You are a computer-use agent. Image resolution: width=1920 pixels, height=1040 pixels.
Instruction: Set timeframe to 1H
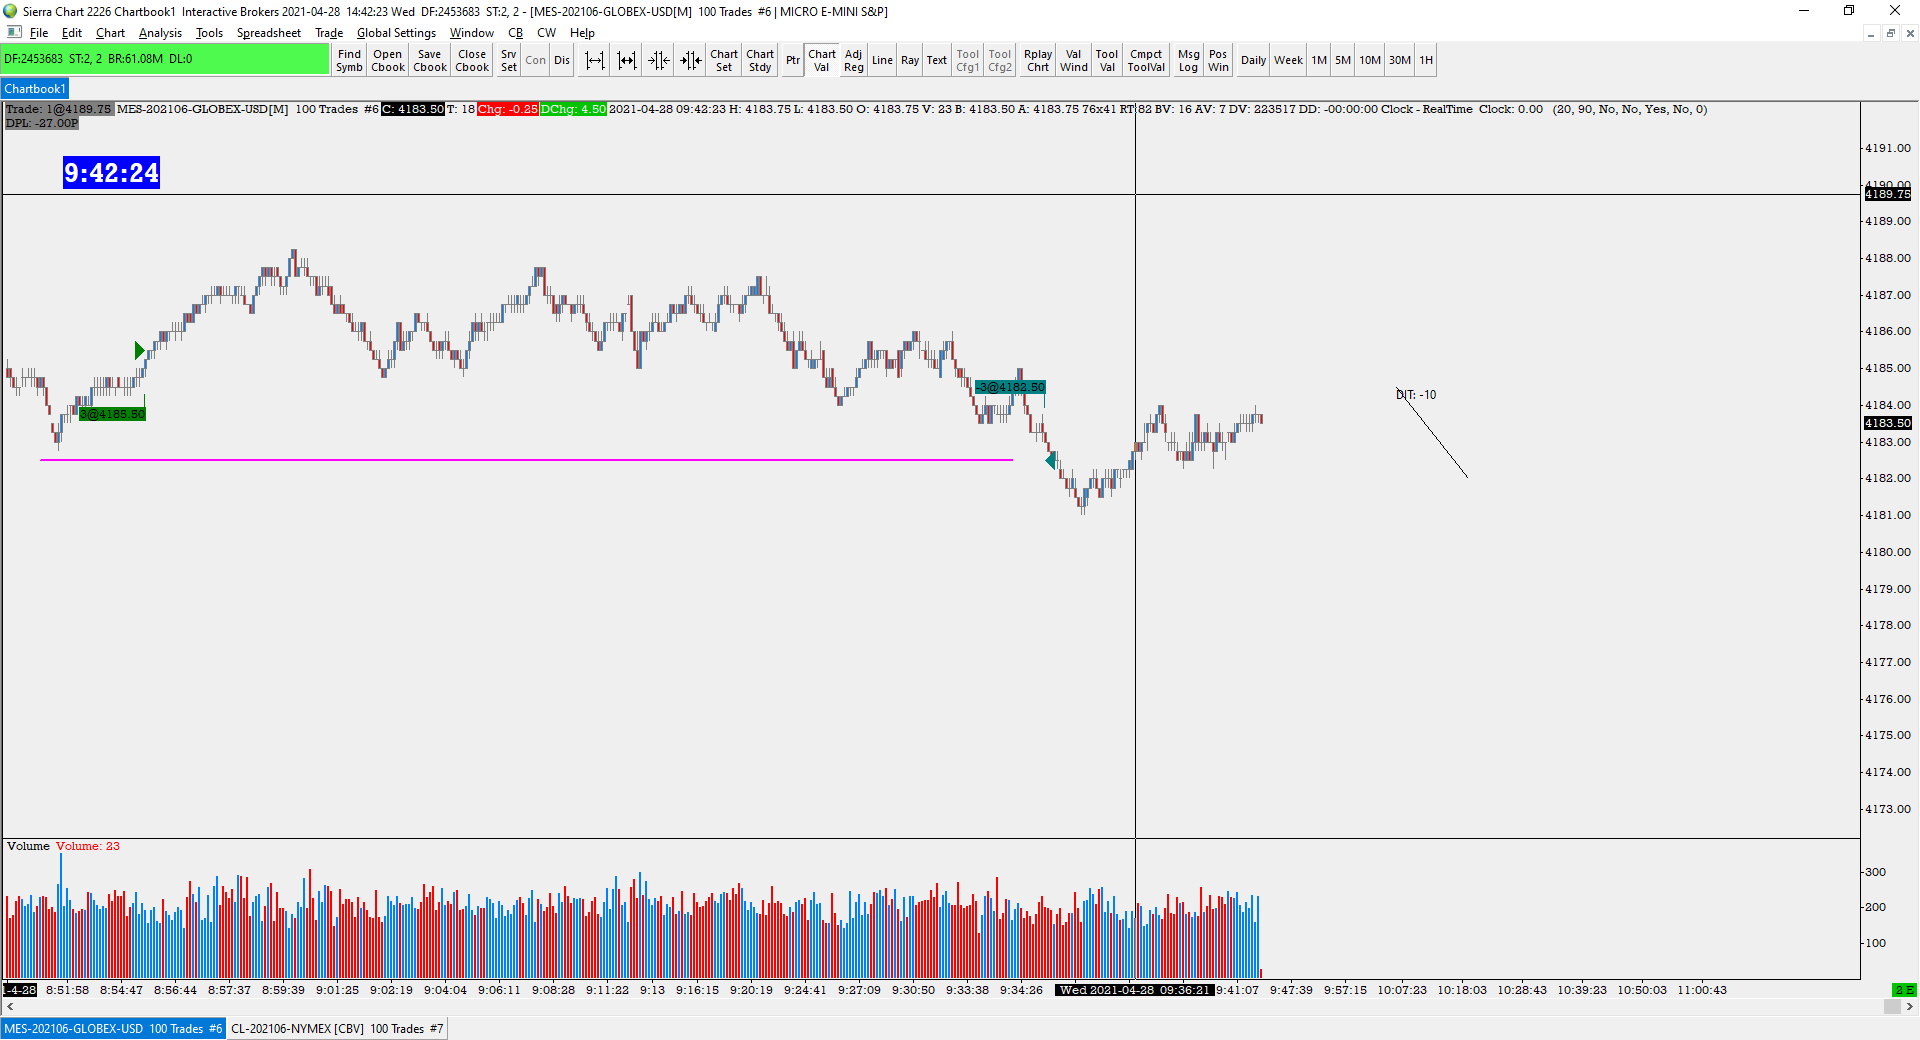(1426, 60)
